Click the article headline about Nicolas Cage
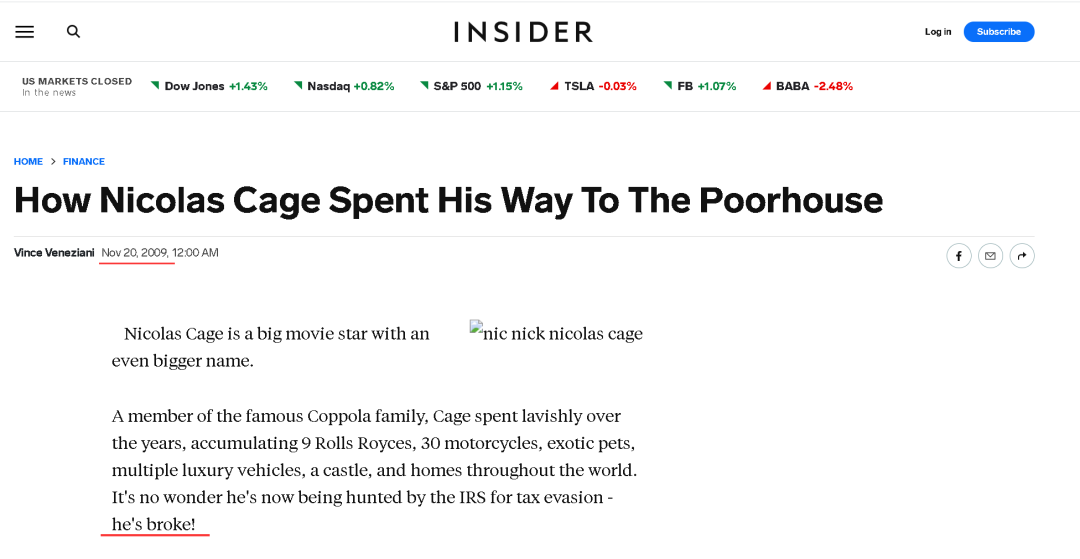This screenshot has height=559, width=1080. (448, 200)
